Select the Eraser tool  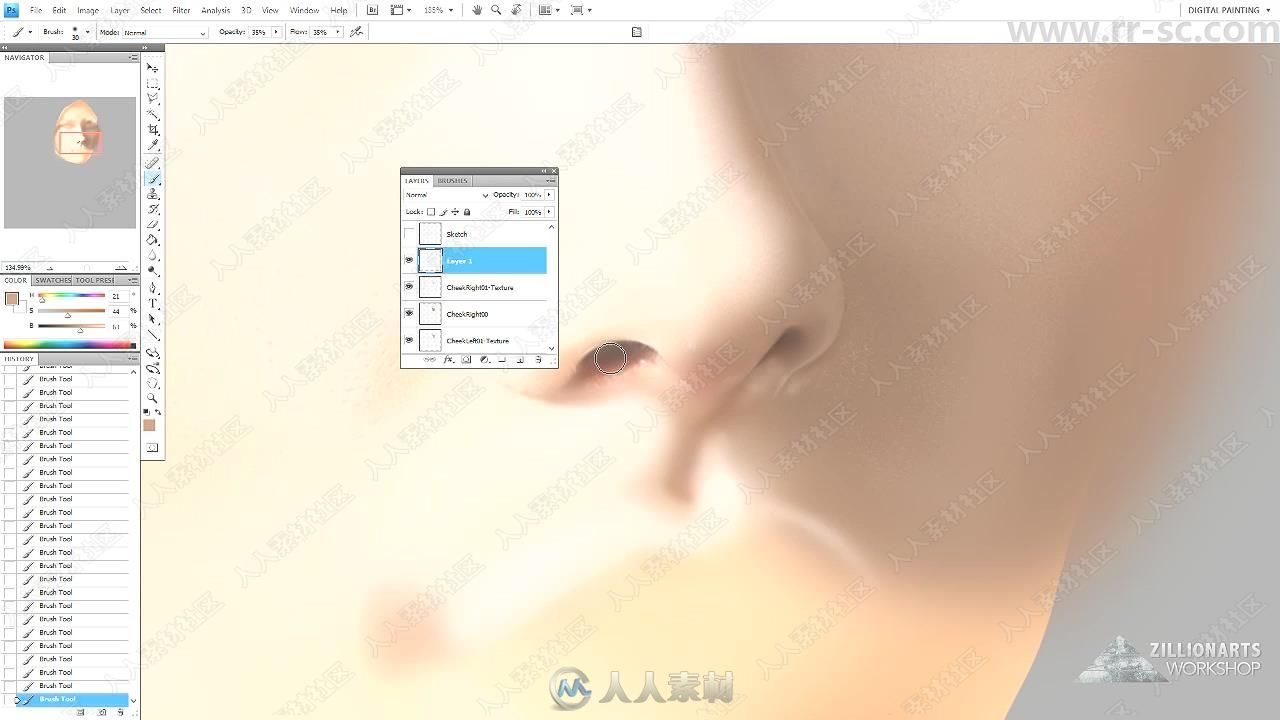click(x=153, y=225)
